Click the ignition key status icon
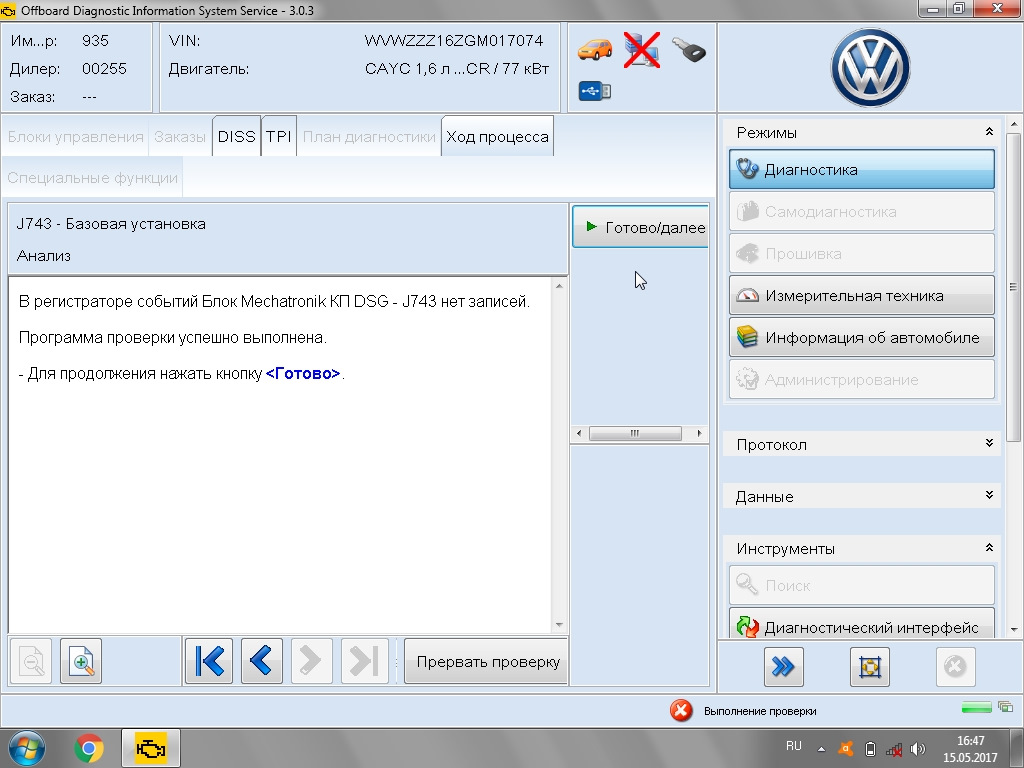The height and width of the screenshot is (768, 1024). click(x=689, y=50)
